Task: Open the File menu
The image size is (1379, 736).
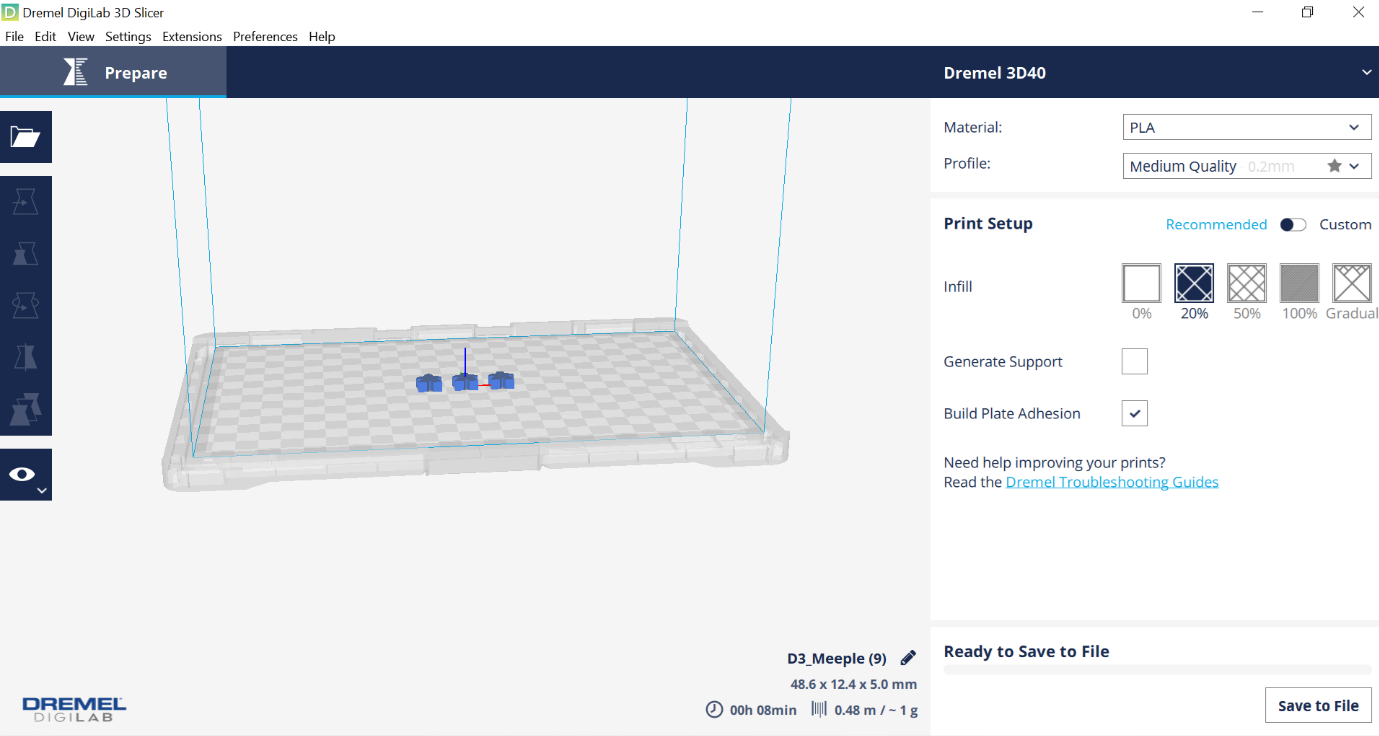Action: click(x=14, y=37)
